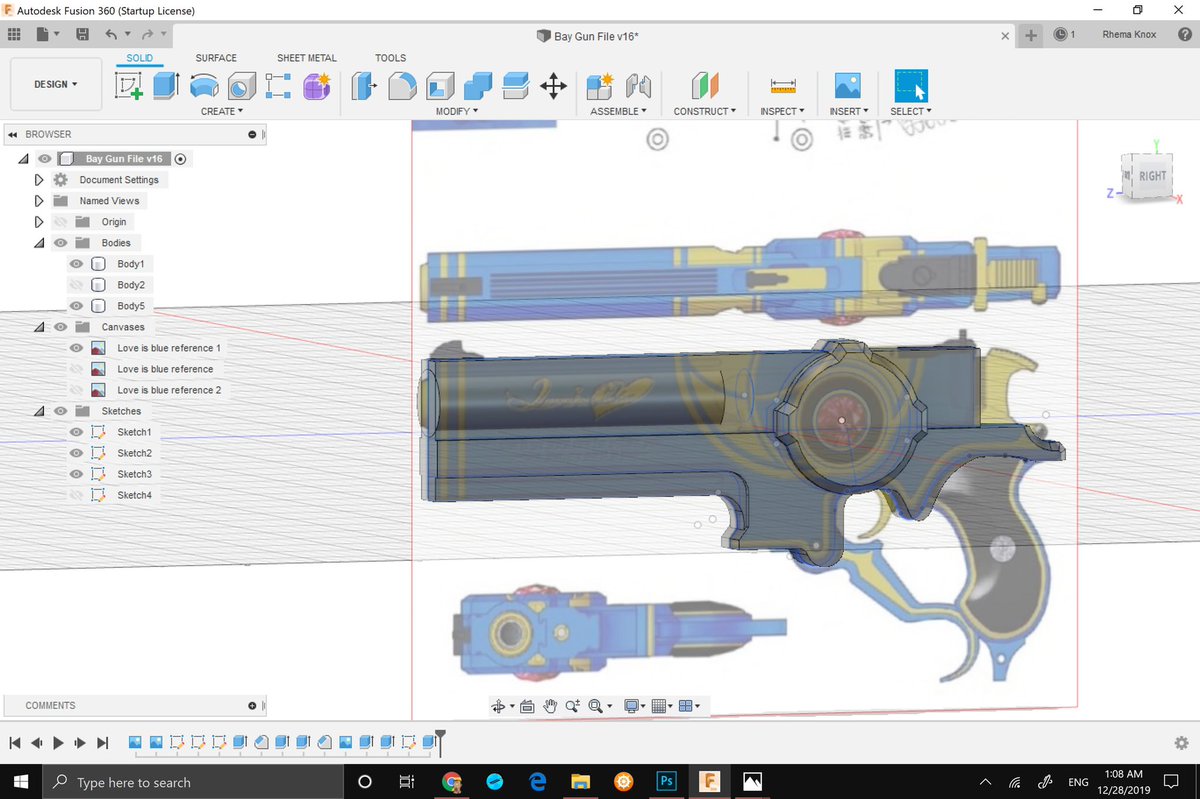
Task: Click the Offset Plane icon
Action: pos(705,86)
